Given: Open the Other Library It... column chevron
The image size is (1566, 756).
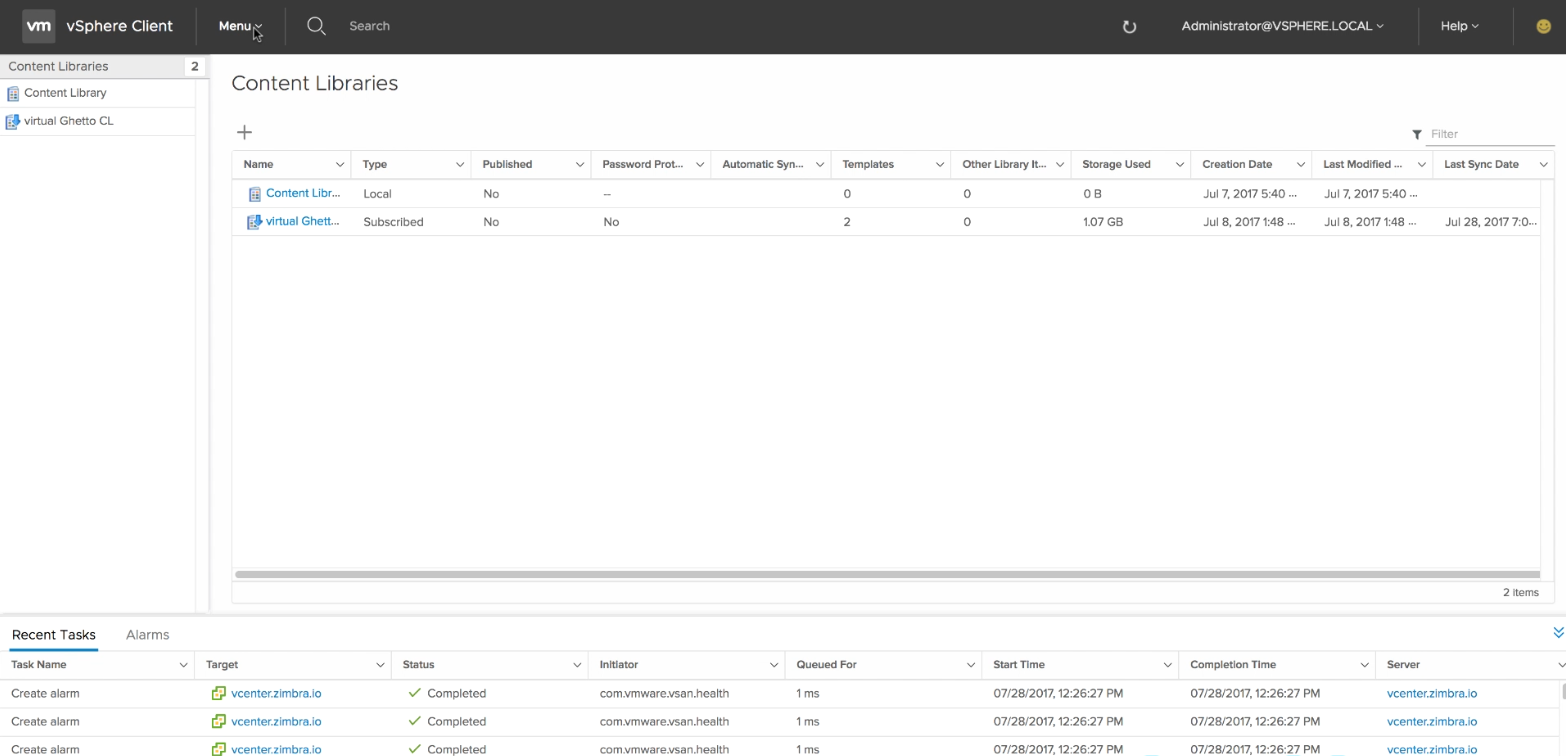Looking at the screenshot, I should [1060, 164].
